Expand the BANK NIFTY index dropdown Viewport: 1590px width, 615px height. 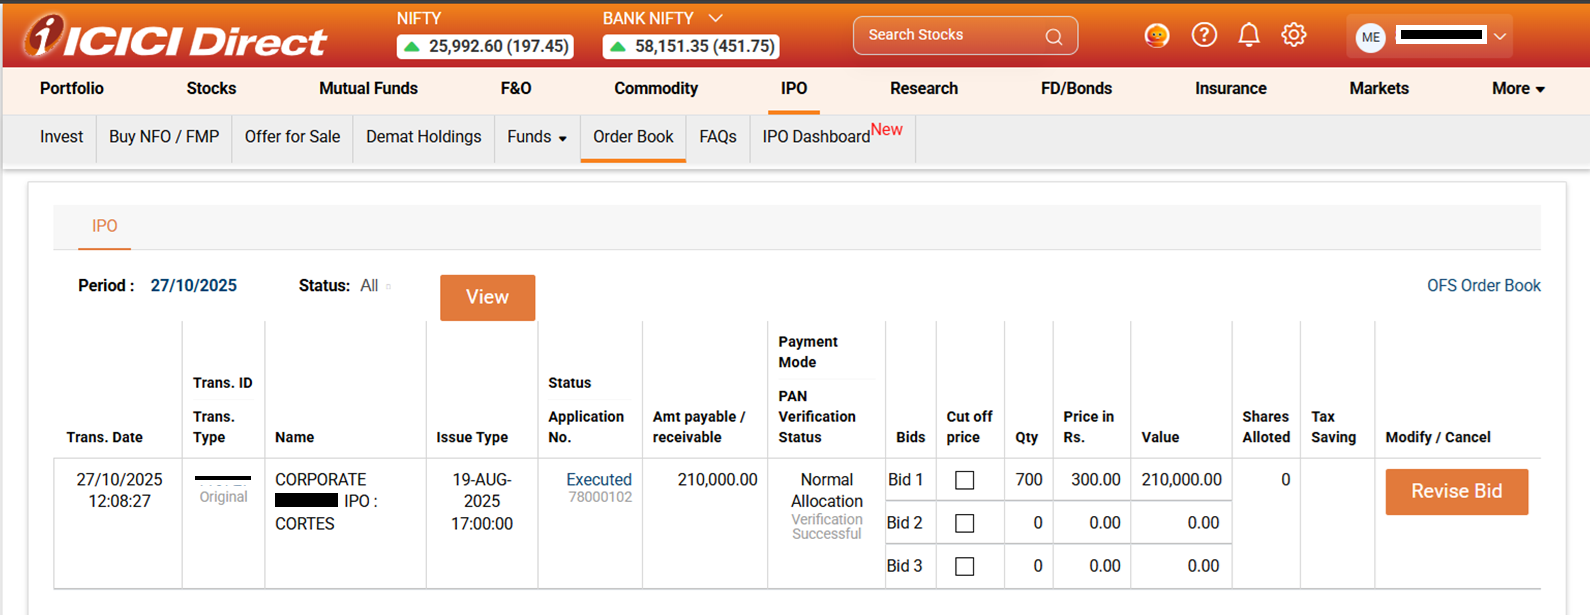(x=715, y=18)
